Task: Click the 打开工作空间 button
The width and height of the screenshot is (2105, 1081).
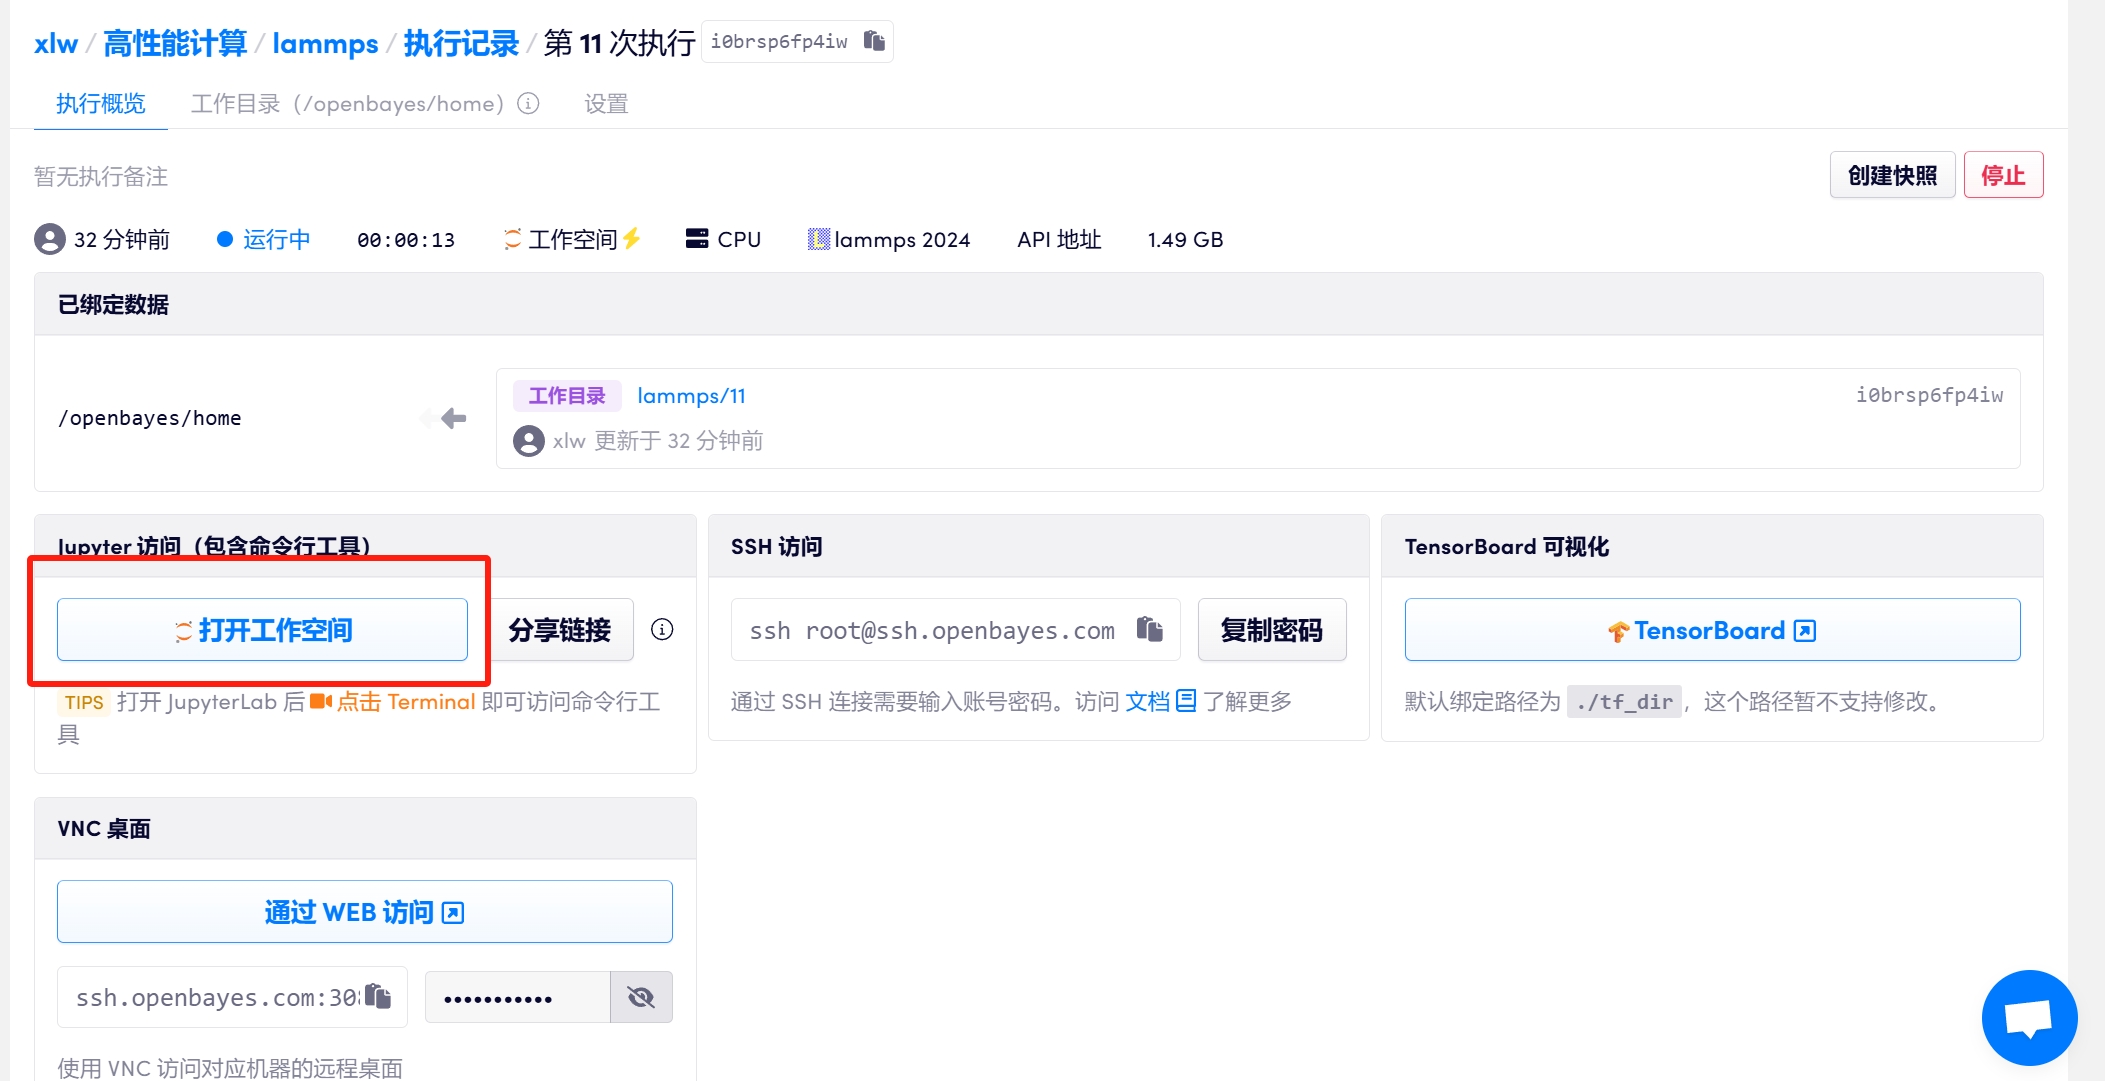Action: pyautogui.click(x=262, y=630)
